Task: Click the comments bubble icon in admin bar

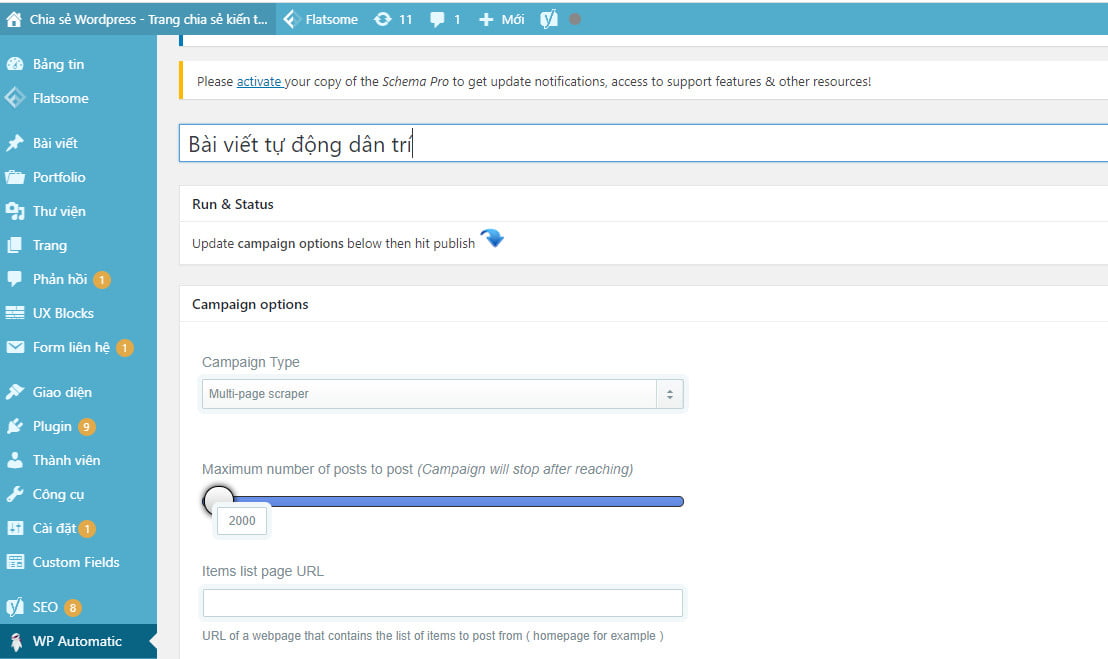Action: (437, 18)
